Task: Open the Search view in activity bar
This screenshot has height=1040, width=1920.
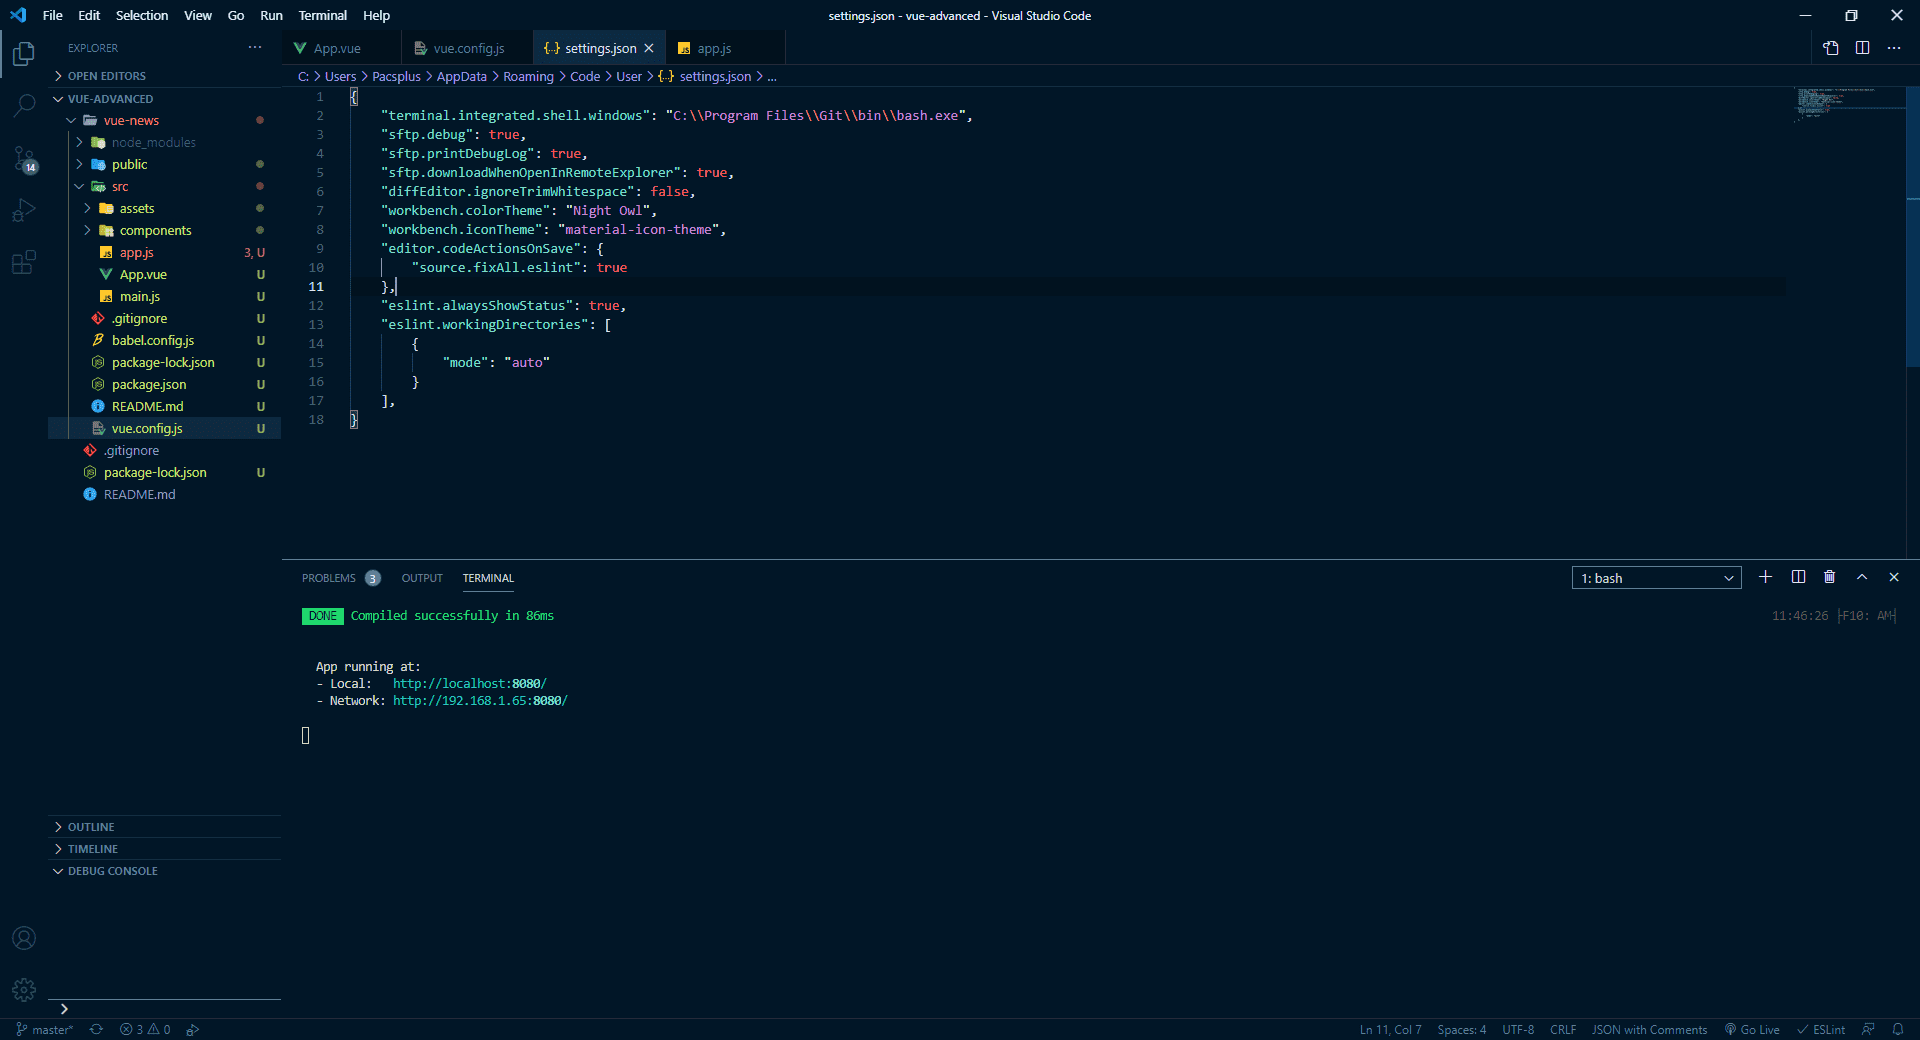Action: [x=24, y=105]
